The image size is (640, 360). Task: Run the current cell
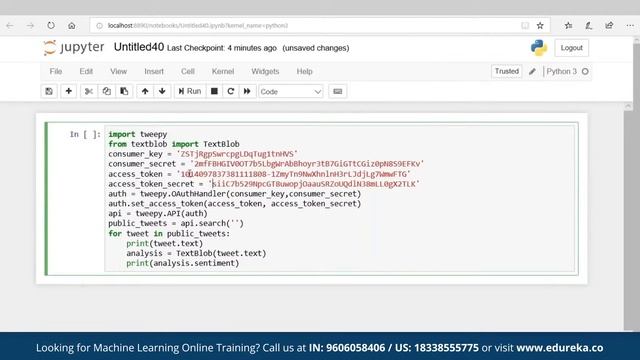[190, 91]
